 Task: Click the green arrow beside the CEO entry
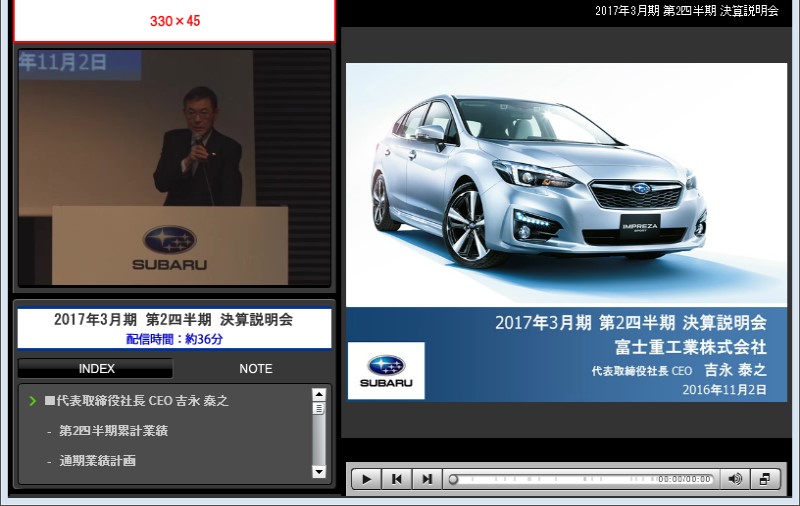33,401
